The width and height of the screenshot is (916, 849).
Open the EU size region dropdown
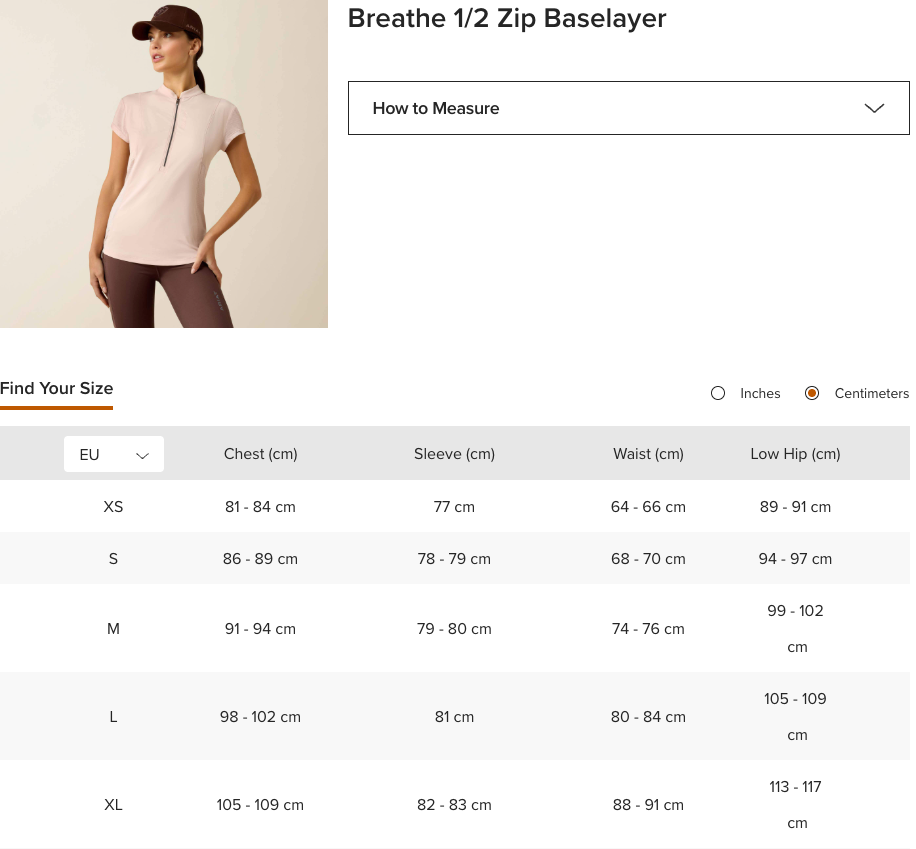coord(113,454)
